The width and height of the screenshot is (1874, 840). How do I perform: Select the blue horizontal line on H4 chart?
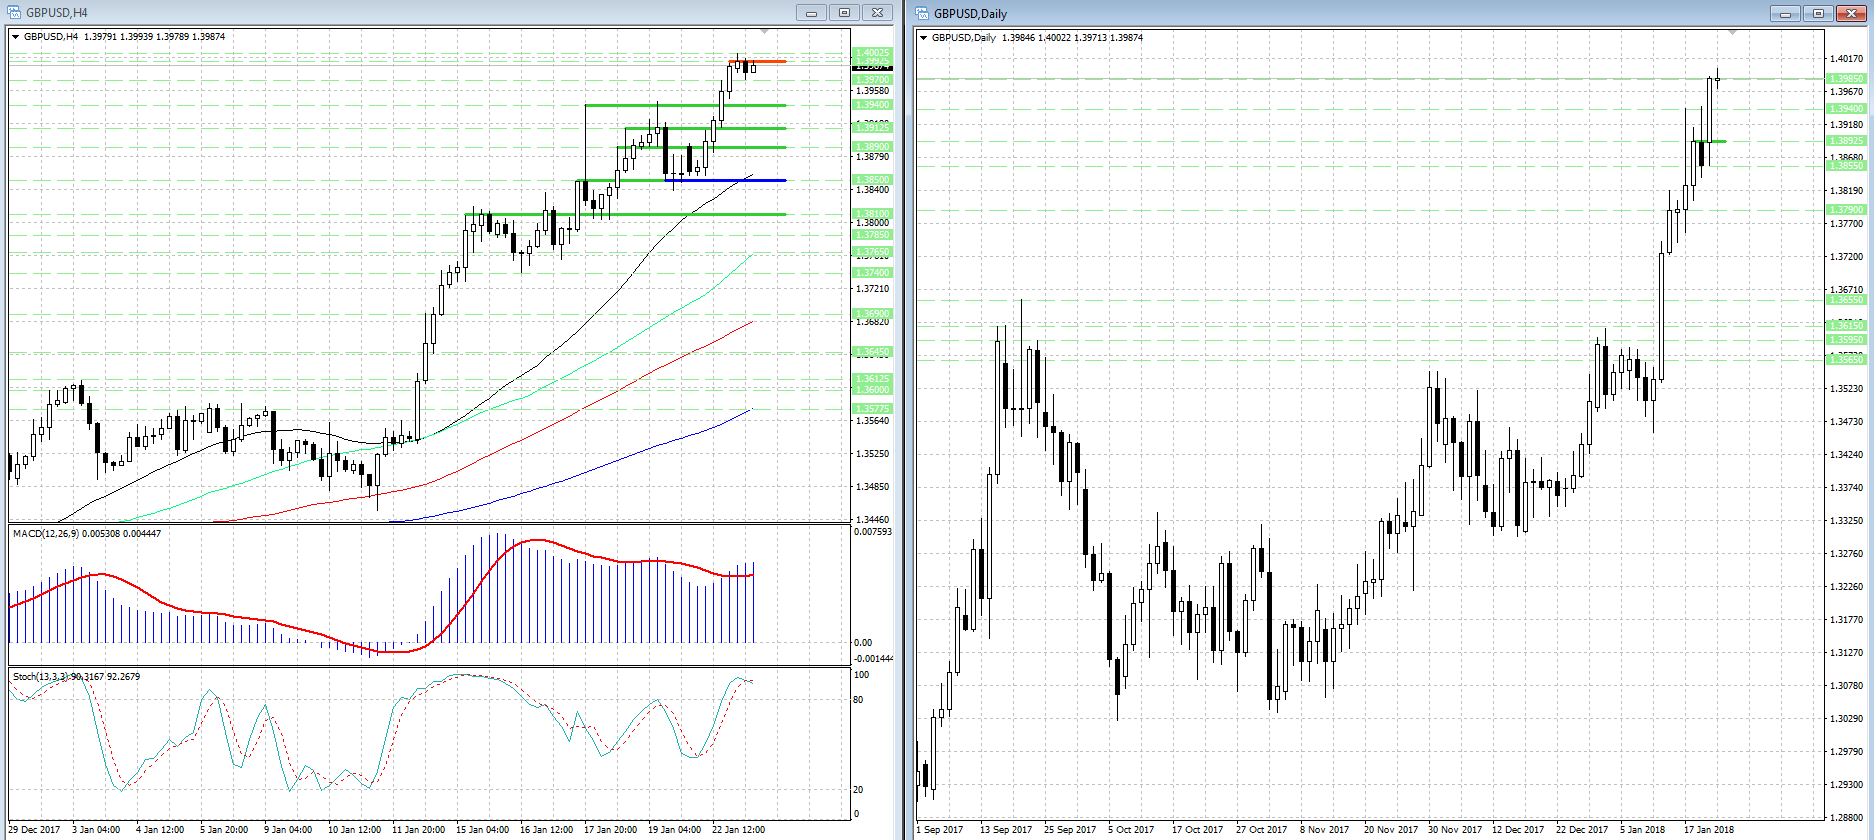pos(725,180)
